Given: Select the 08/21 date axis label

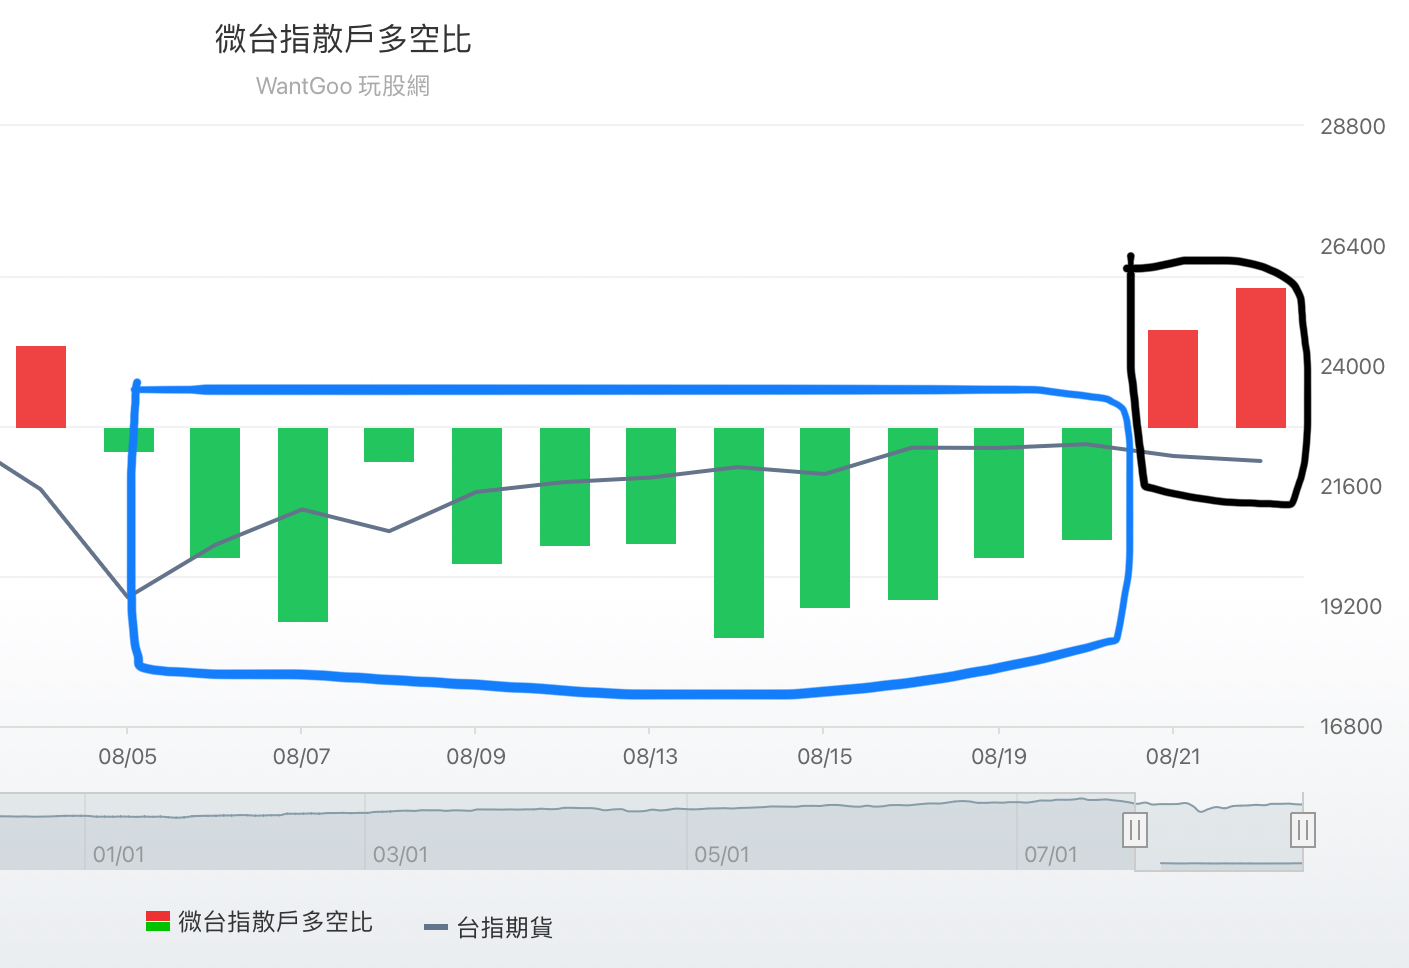Looking at the screenshot, I should 1175,757.
